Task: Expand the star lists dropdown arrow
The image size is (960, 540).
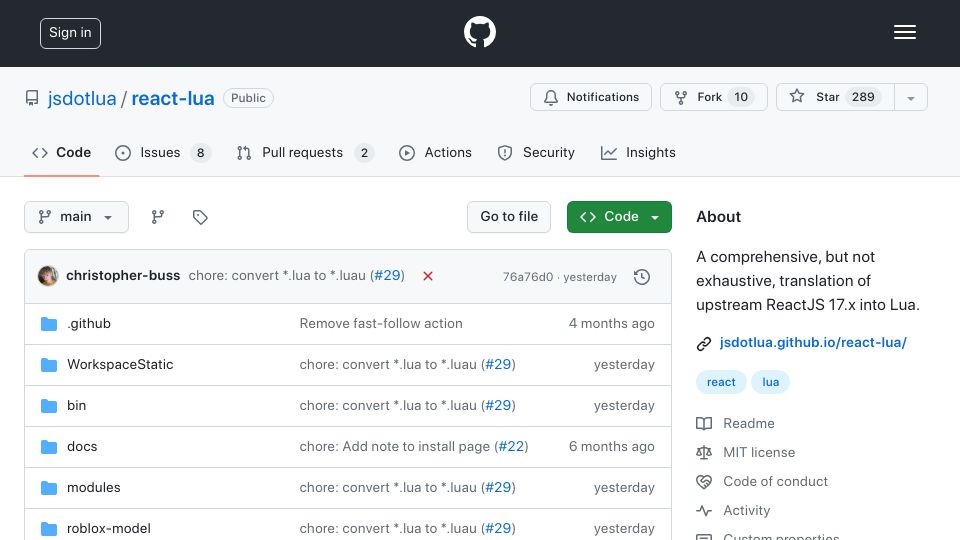Action: [910, 98]
